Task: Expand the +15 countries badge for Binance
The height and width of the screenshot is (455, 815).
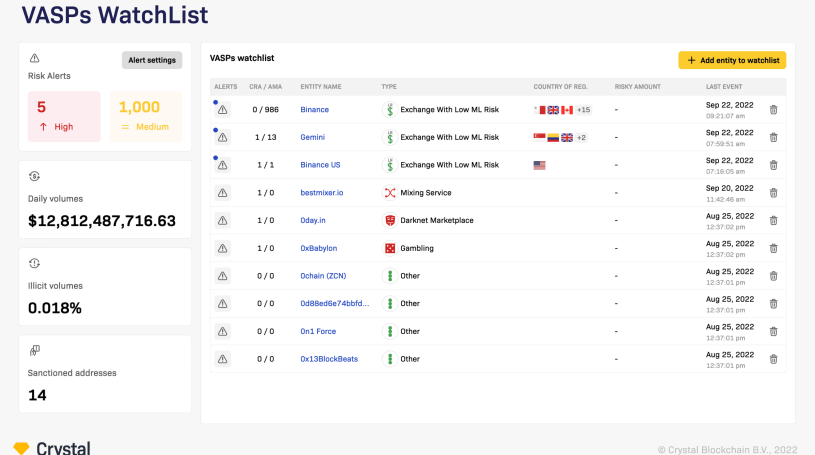Action: click(x=582, y=110)
